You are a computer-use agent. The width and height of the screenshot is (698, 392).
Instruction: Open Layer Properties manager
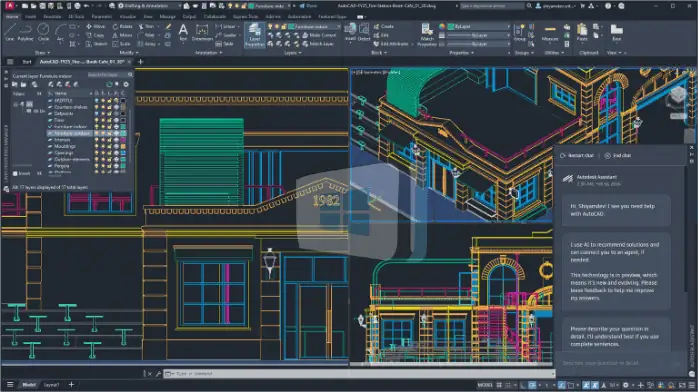click(x=255, y=35)
